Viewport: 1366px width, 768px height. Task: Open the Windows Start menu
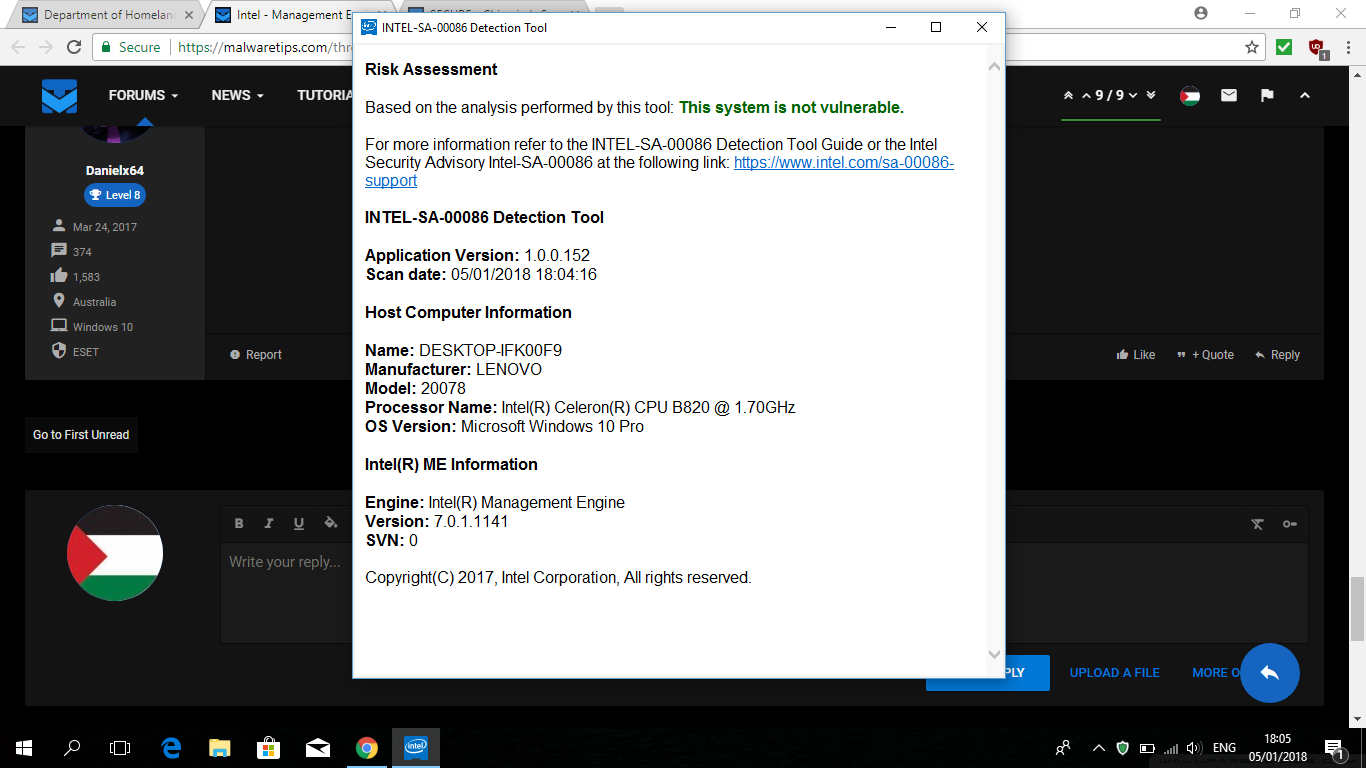(24, 748)
